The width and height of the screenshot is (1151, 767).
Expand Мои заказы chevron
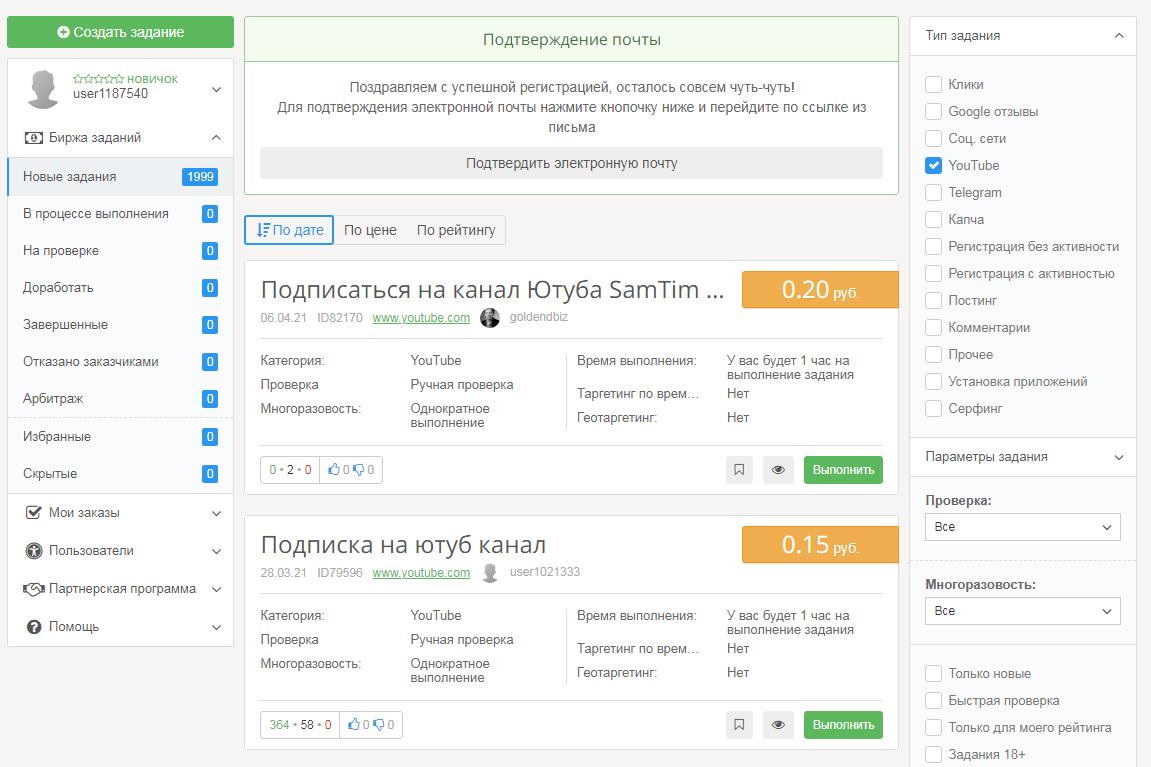pyautogui.click(x=217, y=513)
